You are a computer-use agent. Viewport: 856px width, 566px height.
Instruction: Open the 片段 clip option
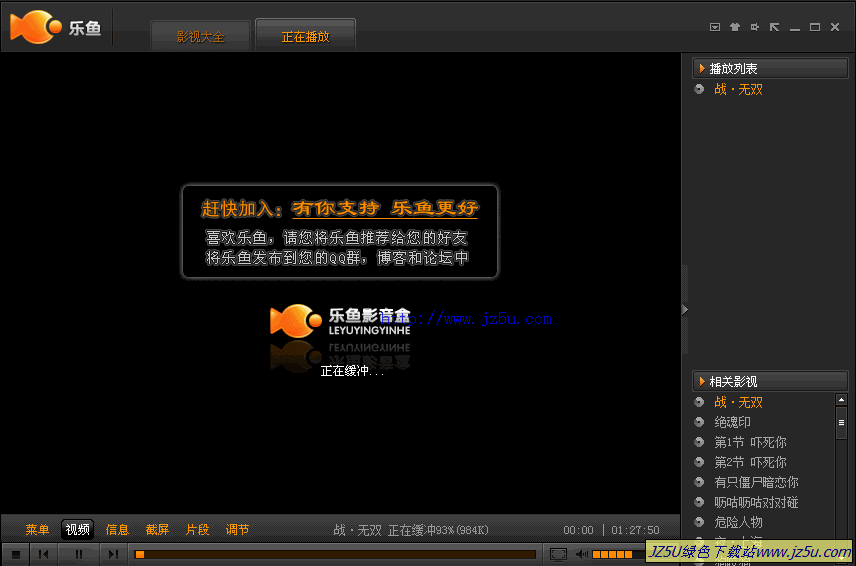coord(197,529)
